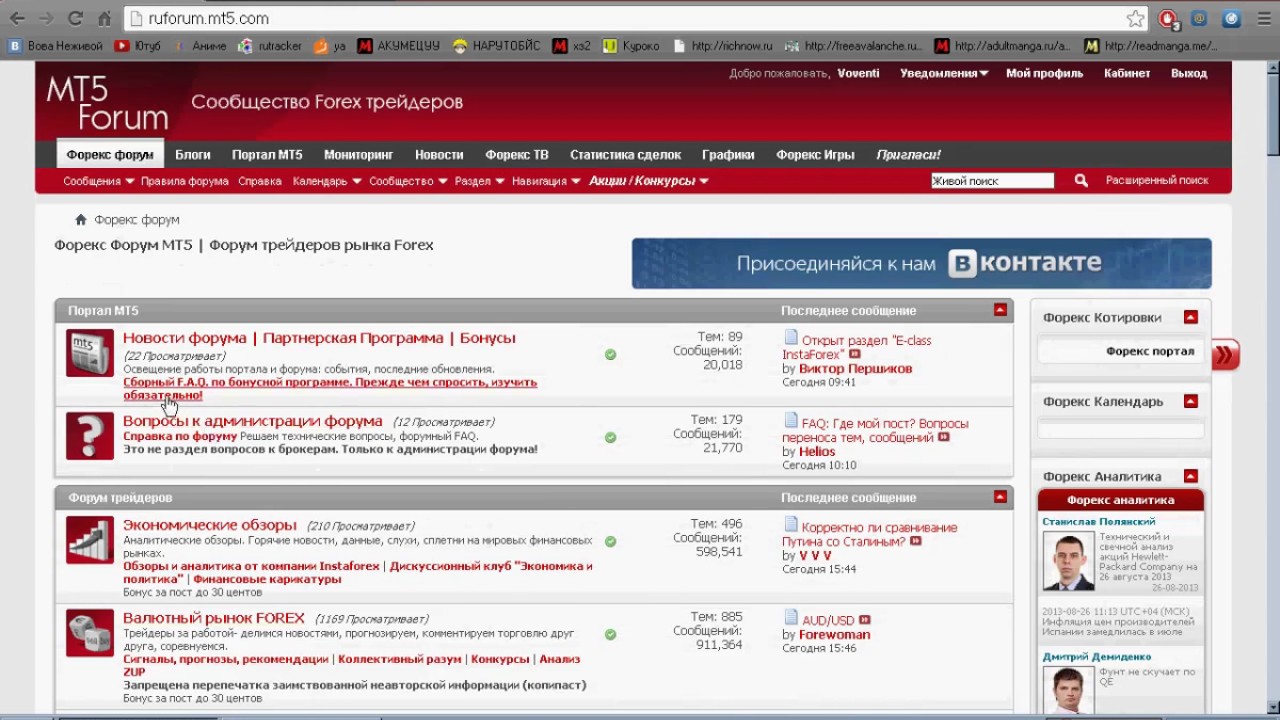
Task: Reload the page with refresh icon
Action: pos(75,18)
